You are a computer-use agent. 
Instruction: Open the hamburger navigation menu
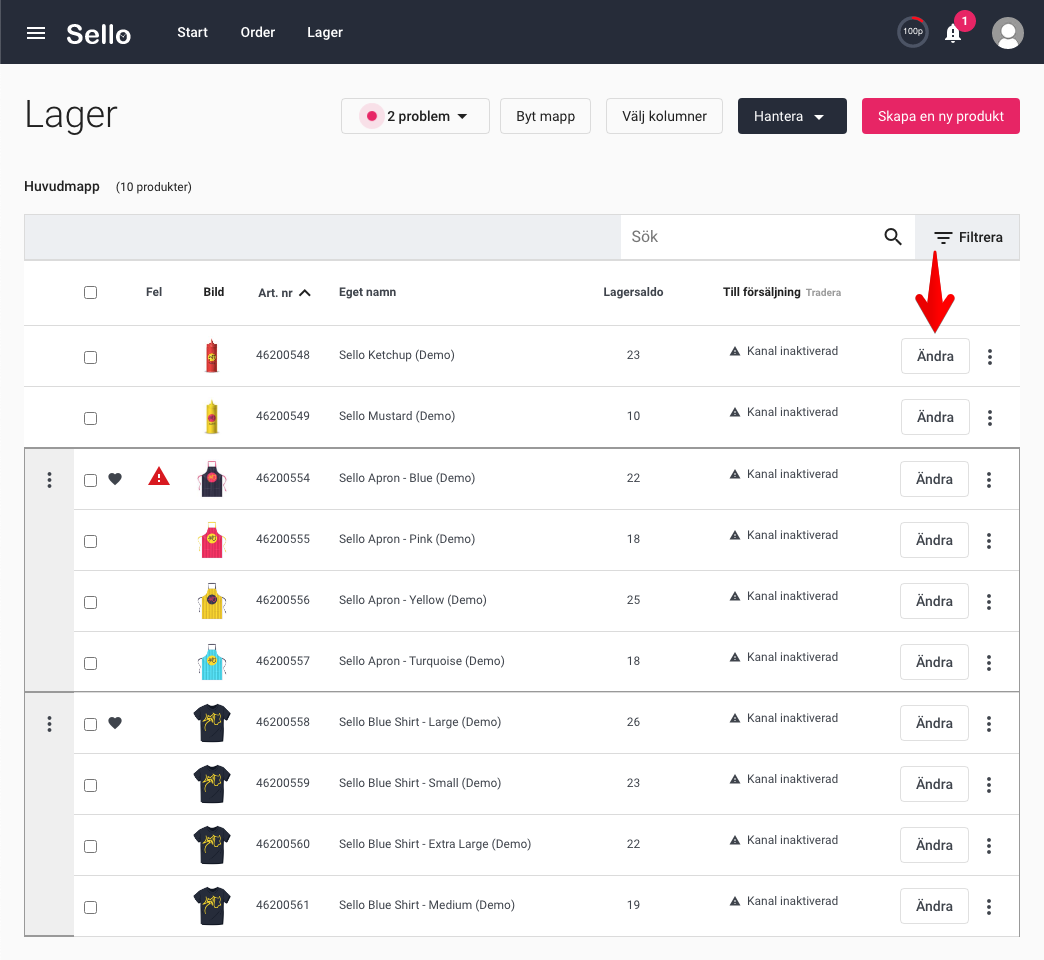[x=36, y=33]
